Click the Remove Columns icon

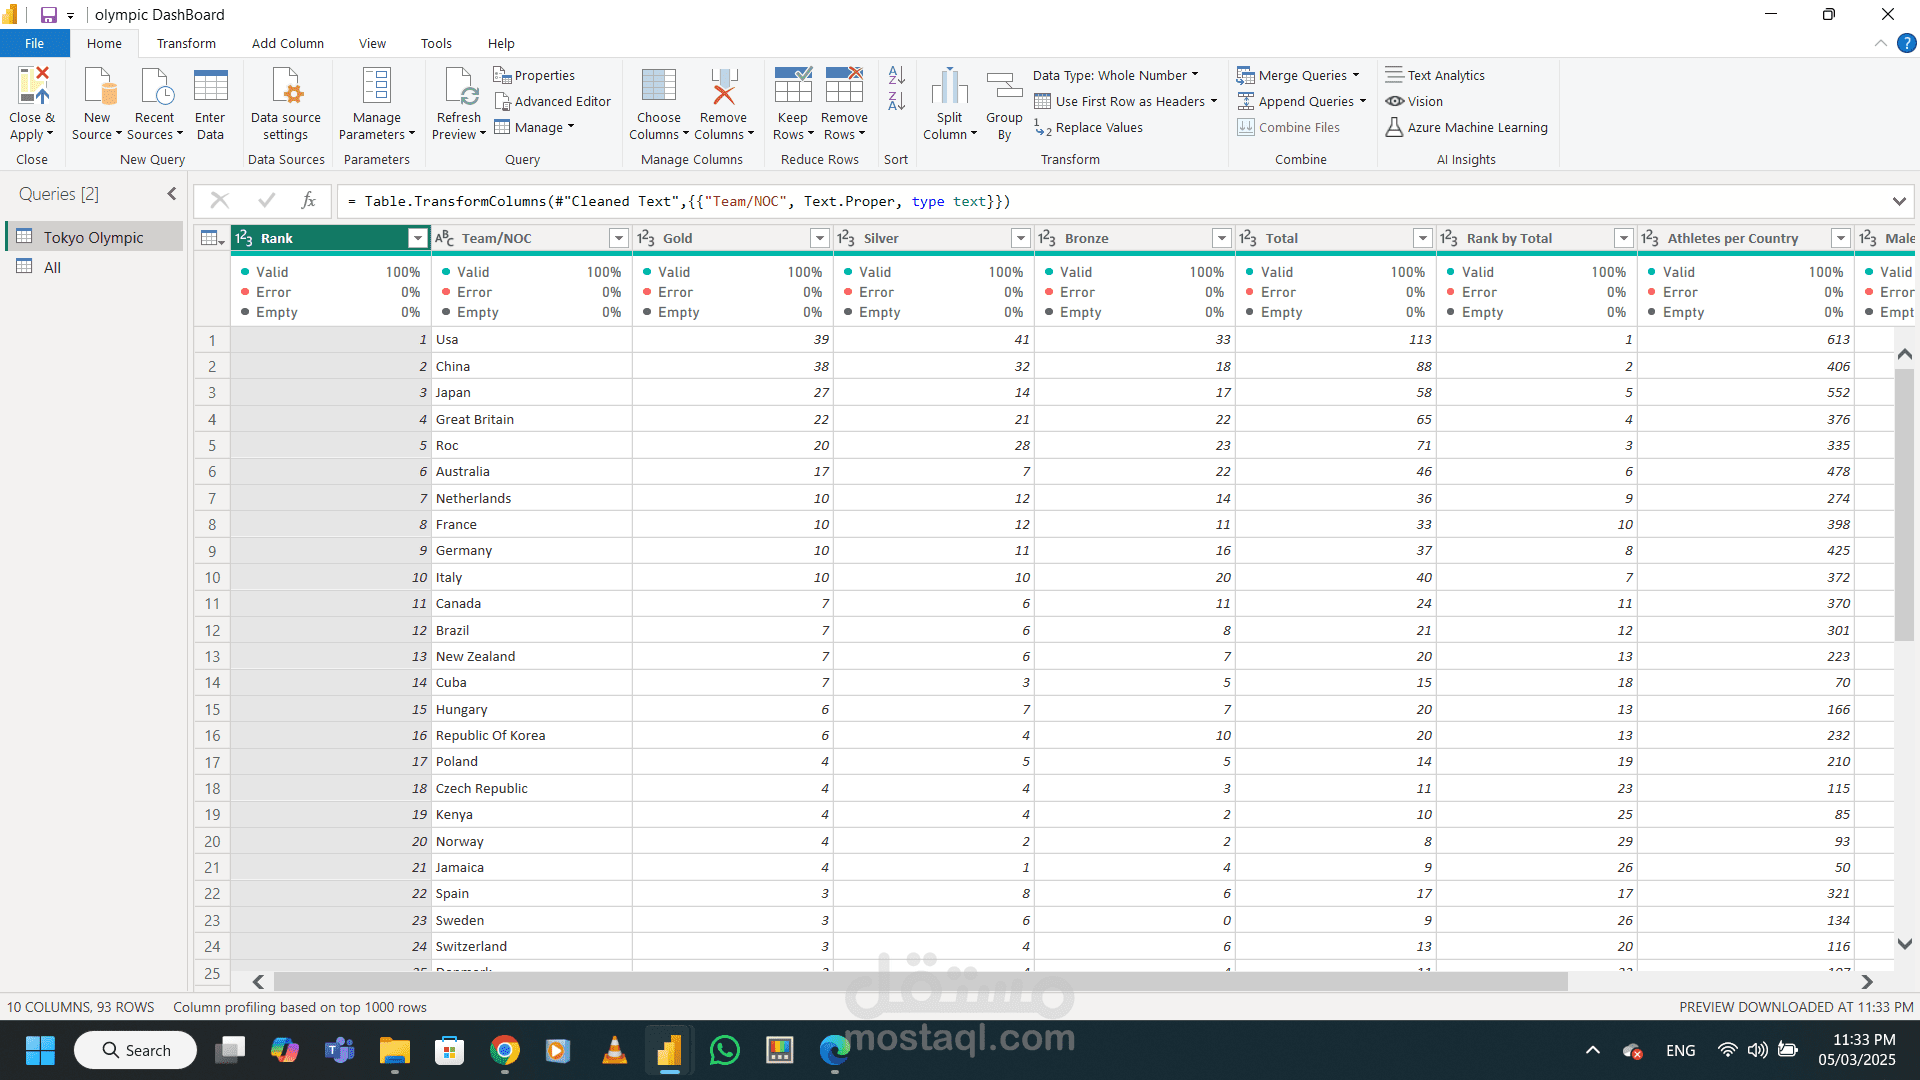point(723,87)
